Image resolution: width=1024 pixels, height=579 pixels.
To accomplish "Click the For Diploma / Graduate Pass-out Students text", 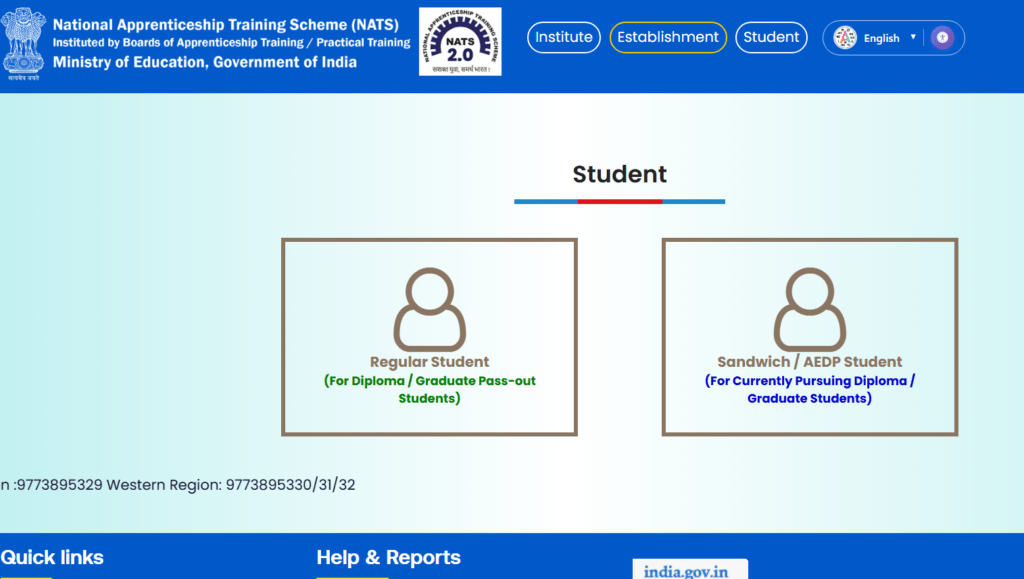I will [x=430, y=390].
